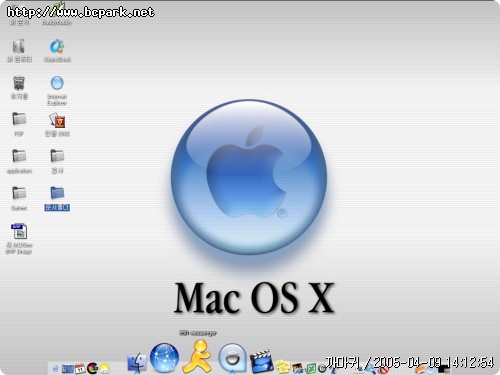Viewport: 500px width, 375px height.
Task: Open the gray folder right of application folder
Action: coord(57,156)
